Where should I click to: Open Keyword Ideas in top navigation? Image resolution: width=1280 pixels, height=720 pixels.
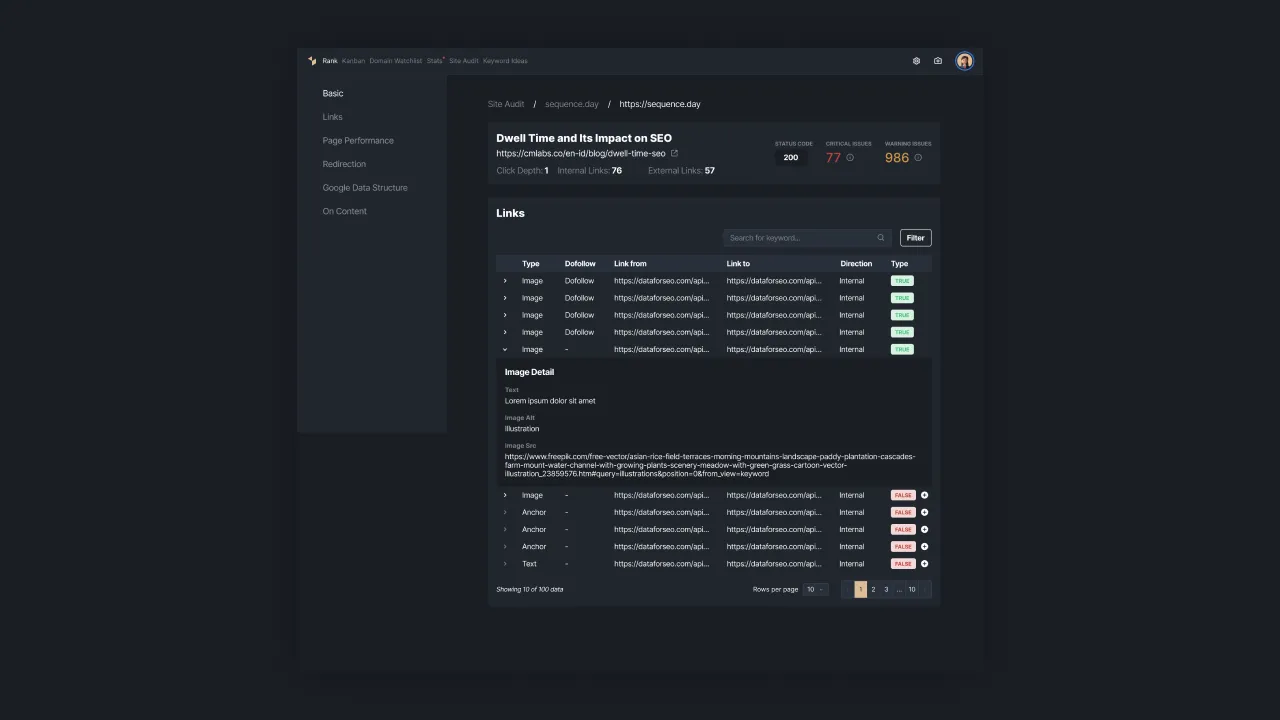[x=505, y=61]
